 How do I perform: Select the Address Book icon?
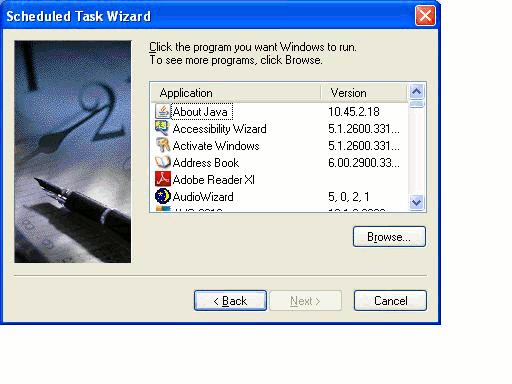163,162
